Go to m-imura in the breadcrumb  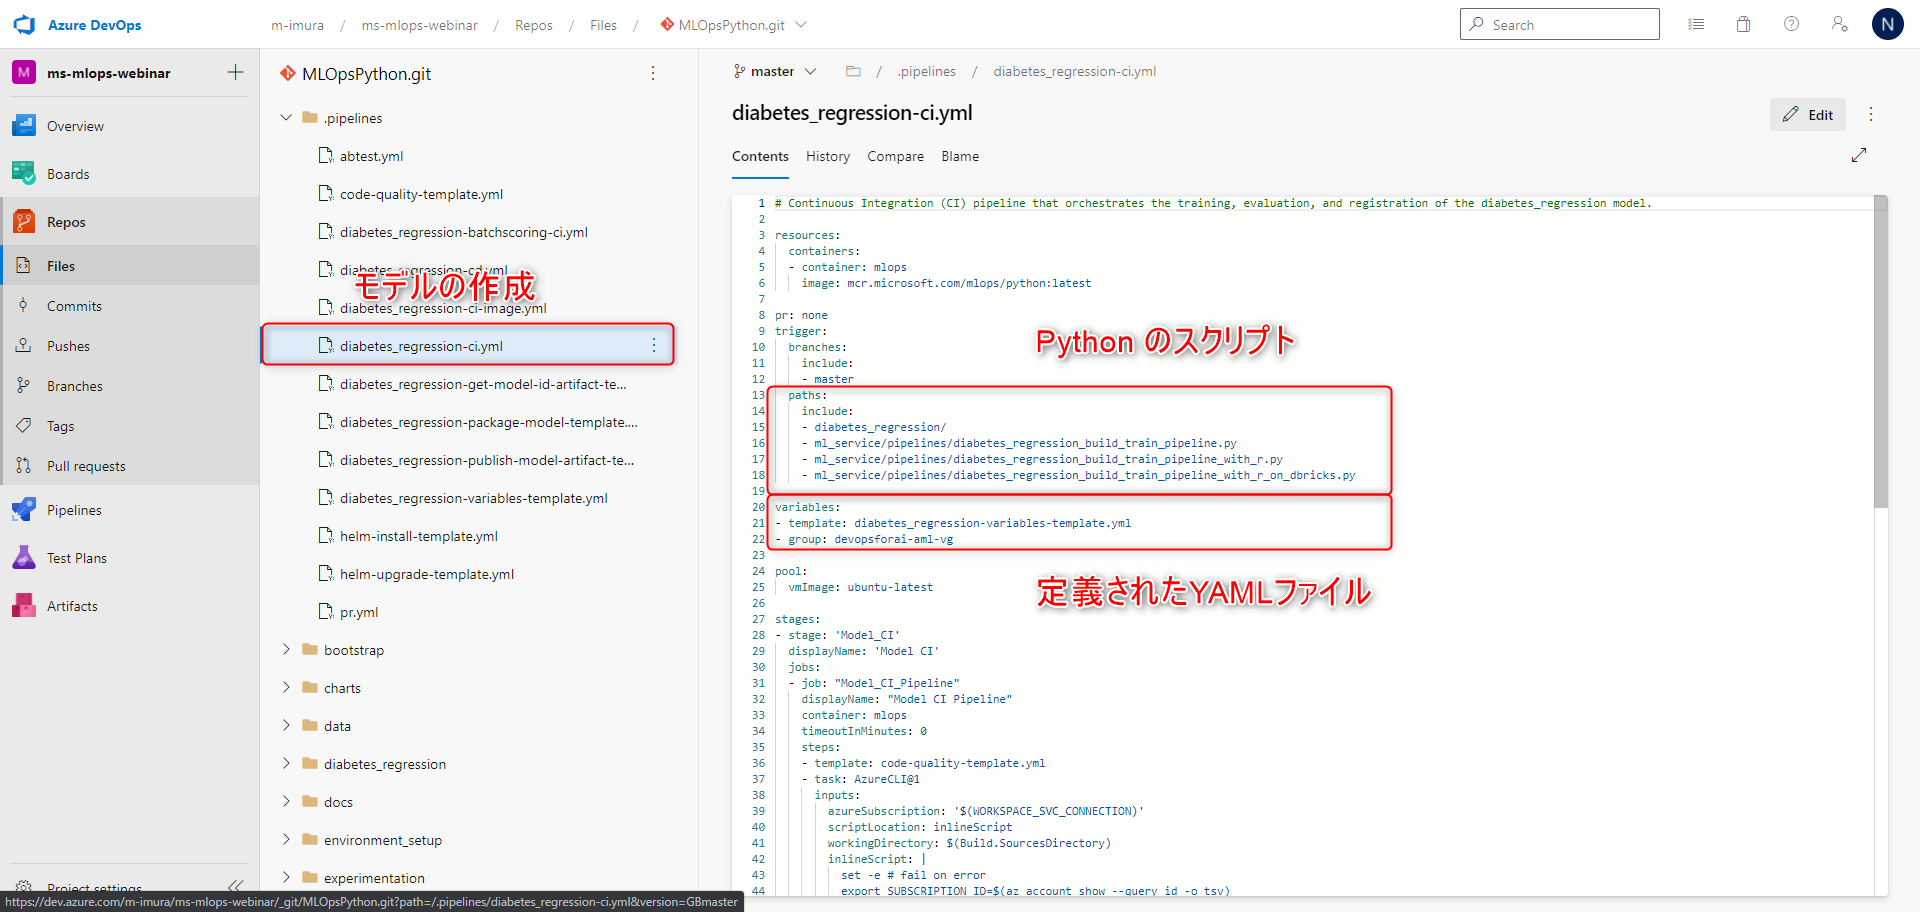[x=297, y=25]
